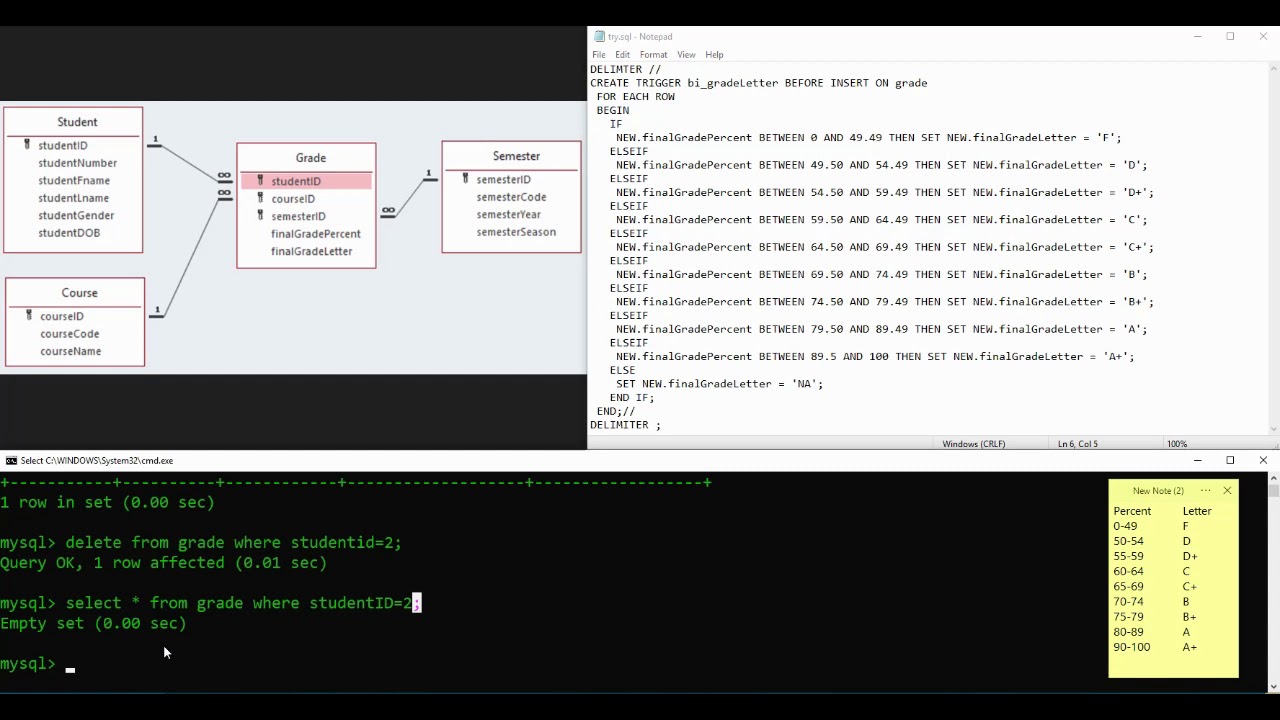Click the 100% zoom indicator in Notepad
1280x720 pixels.
1177,444
